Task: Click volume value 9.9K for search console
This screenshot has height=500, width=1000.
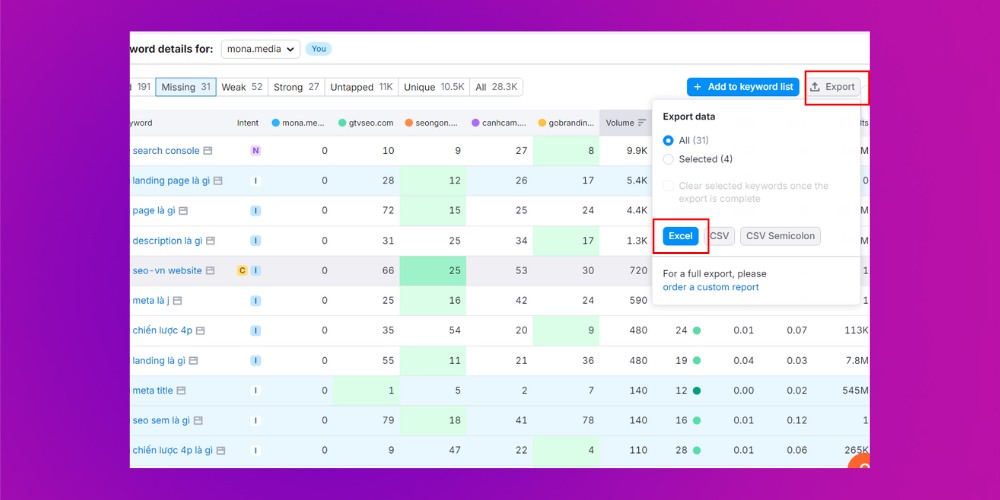Action: click(x=636, y=151)
